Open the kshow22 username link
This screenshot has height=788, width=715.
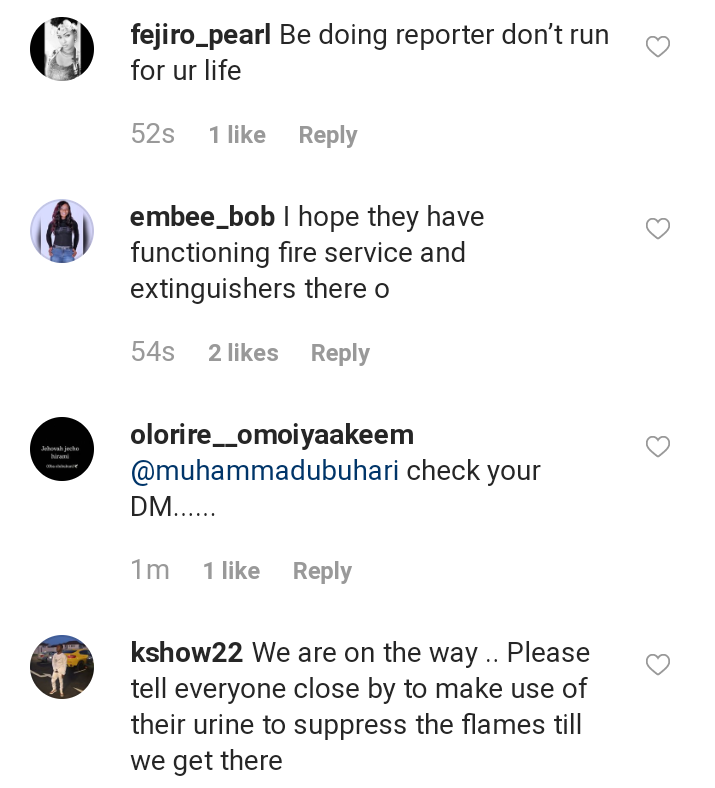point(187,653)
